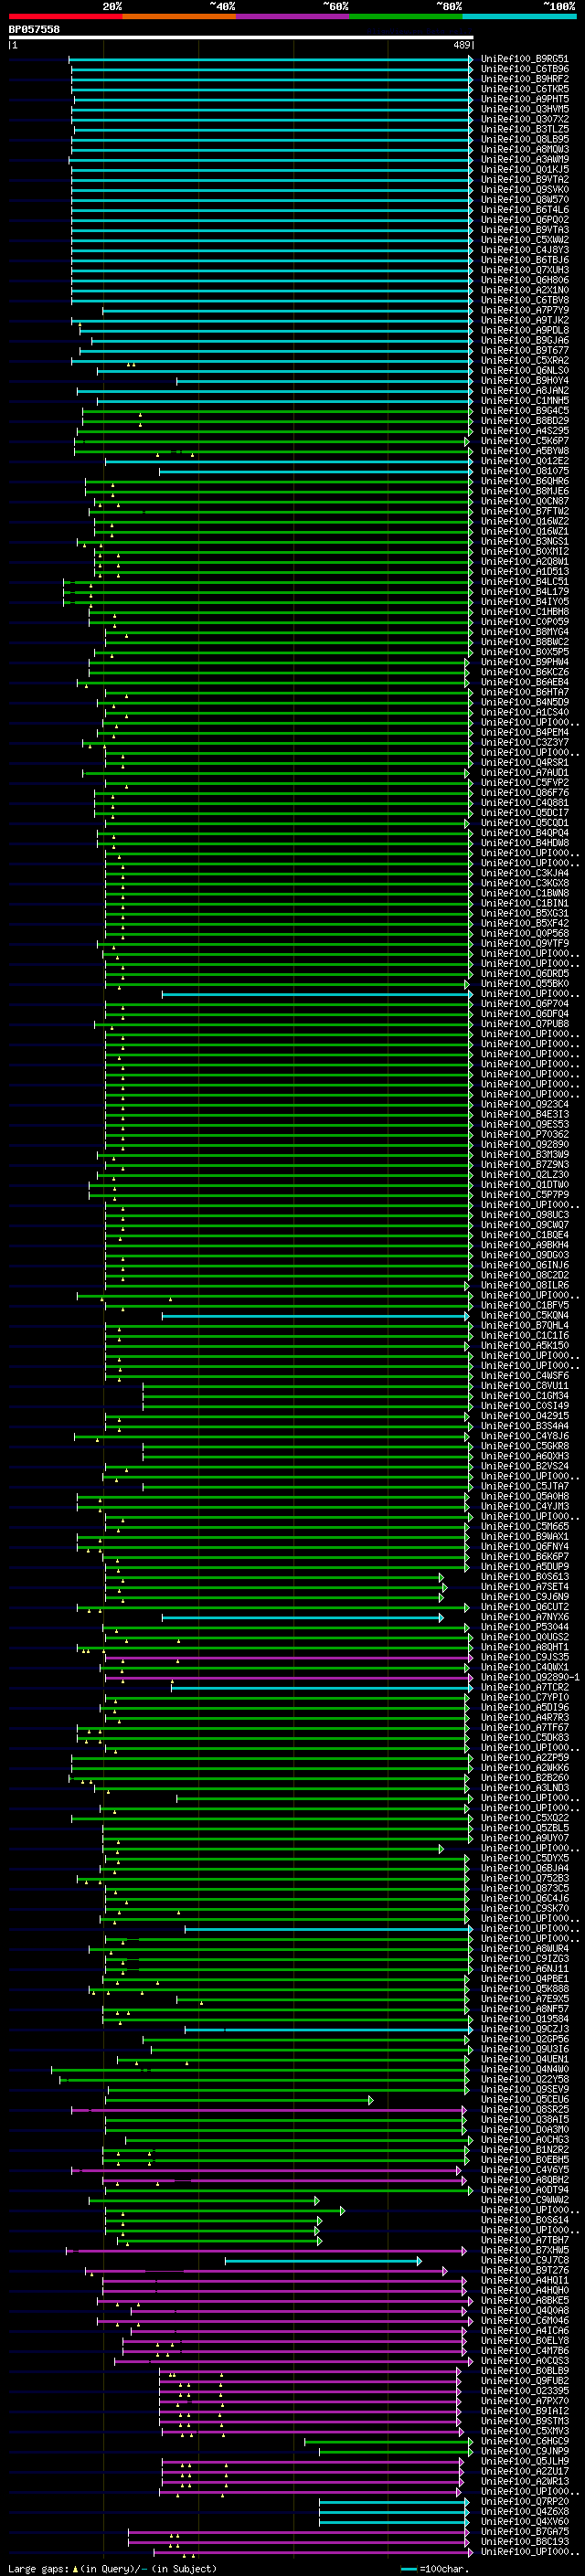585x2576 pixels.
Task: Open hit UniRef100_A9PHT5
Action: coord(525,99)
